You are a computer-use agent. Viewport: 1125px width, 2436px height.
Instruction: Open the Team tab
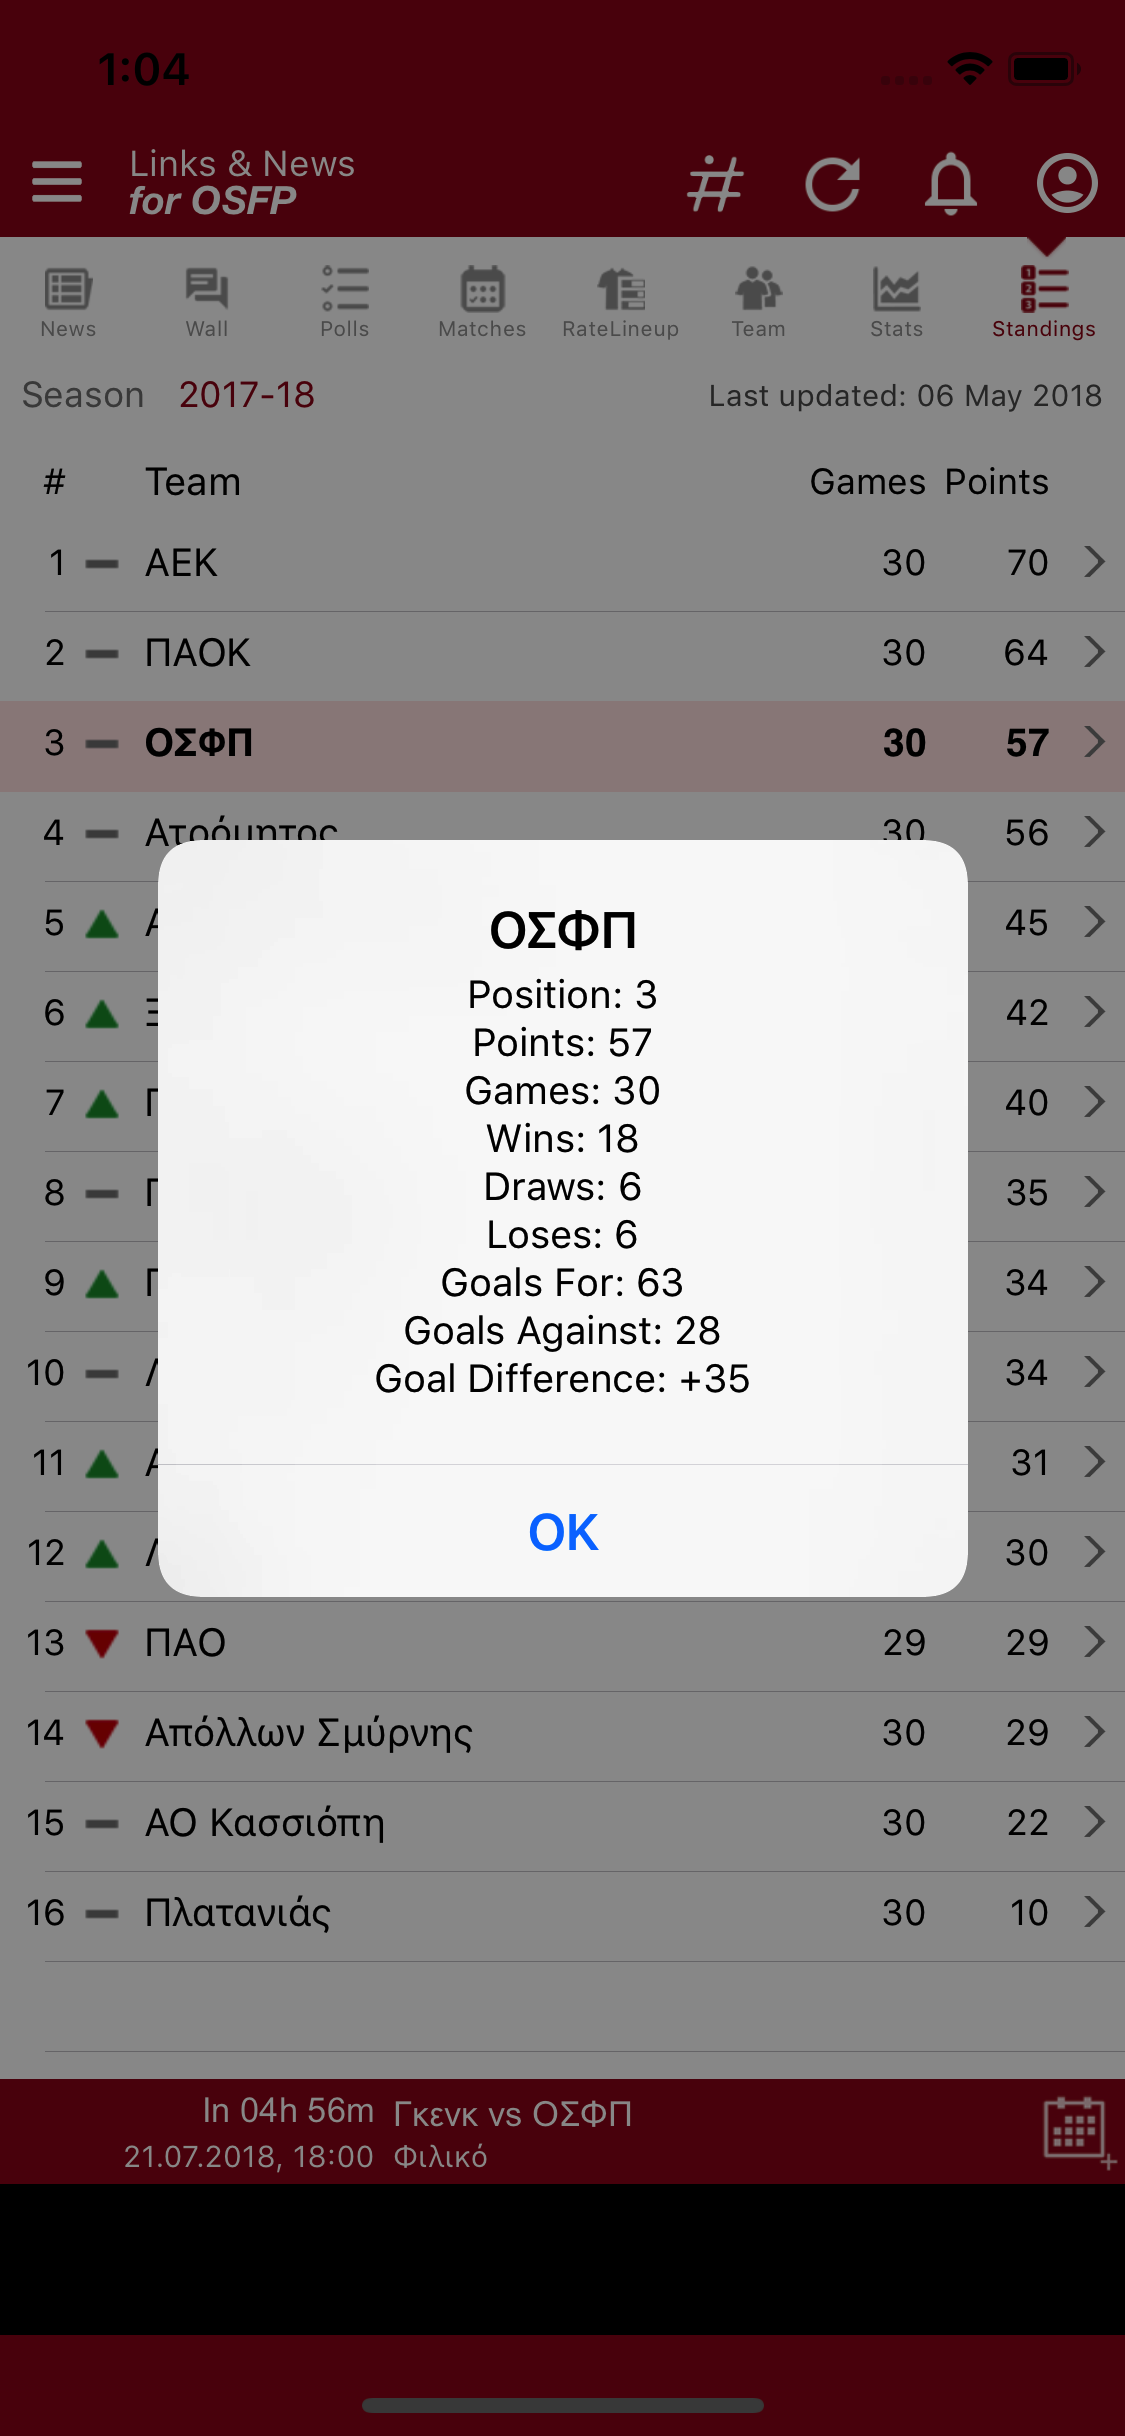758,303
